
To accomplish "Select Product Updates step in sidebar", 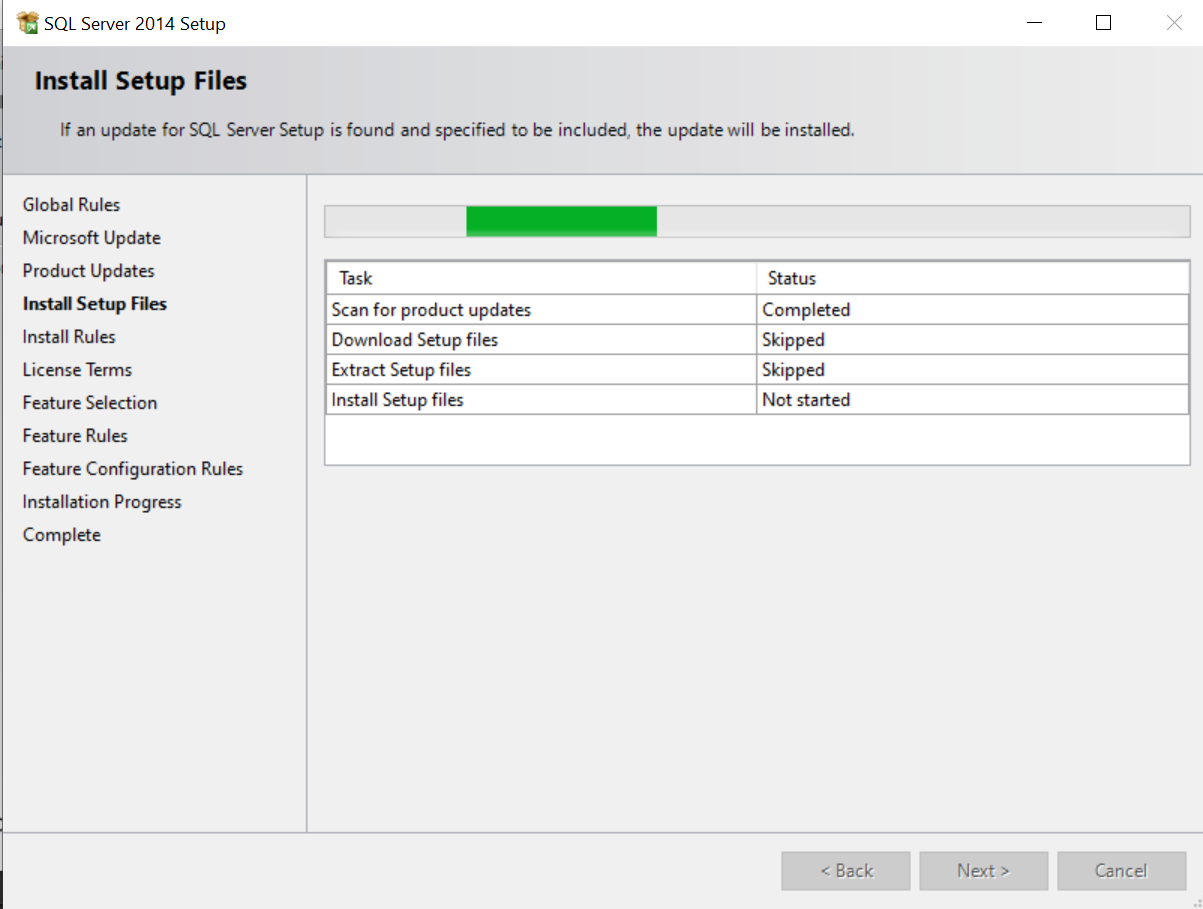I will pyautogui.click(x=89, y=271).
